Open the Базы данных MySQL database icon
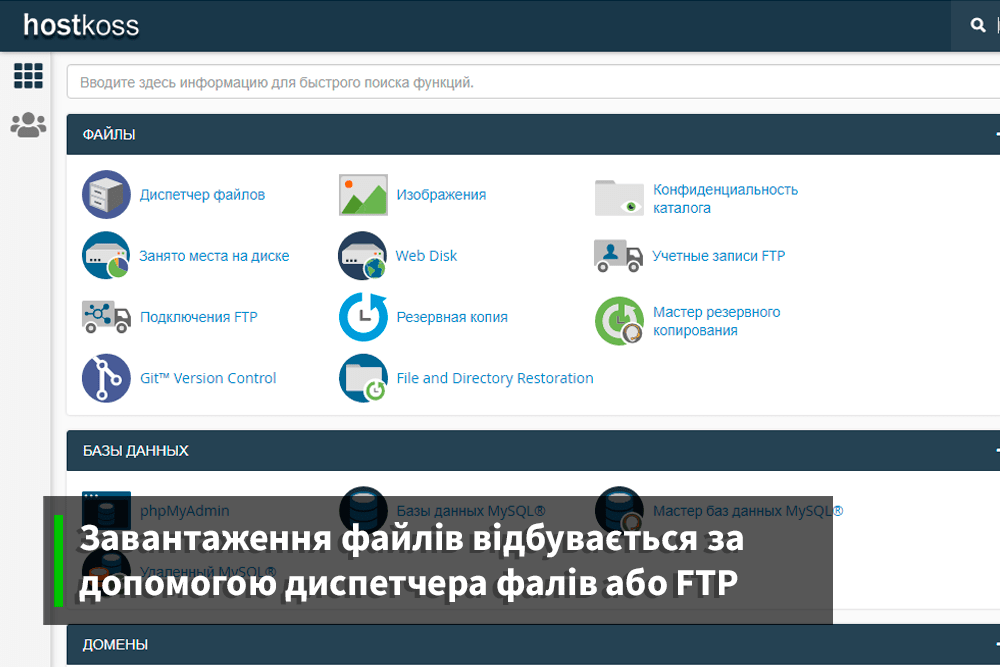 [x=363, y=511]
